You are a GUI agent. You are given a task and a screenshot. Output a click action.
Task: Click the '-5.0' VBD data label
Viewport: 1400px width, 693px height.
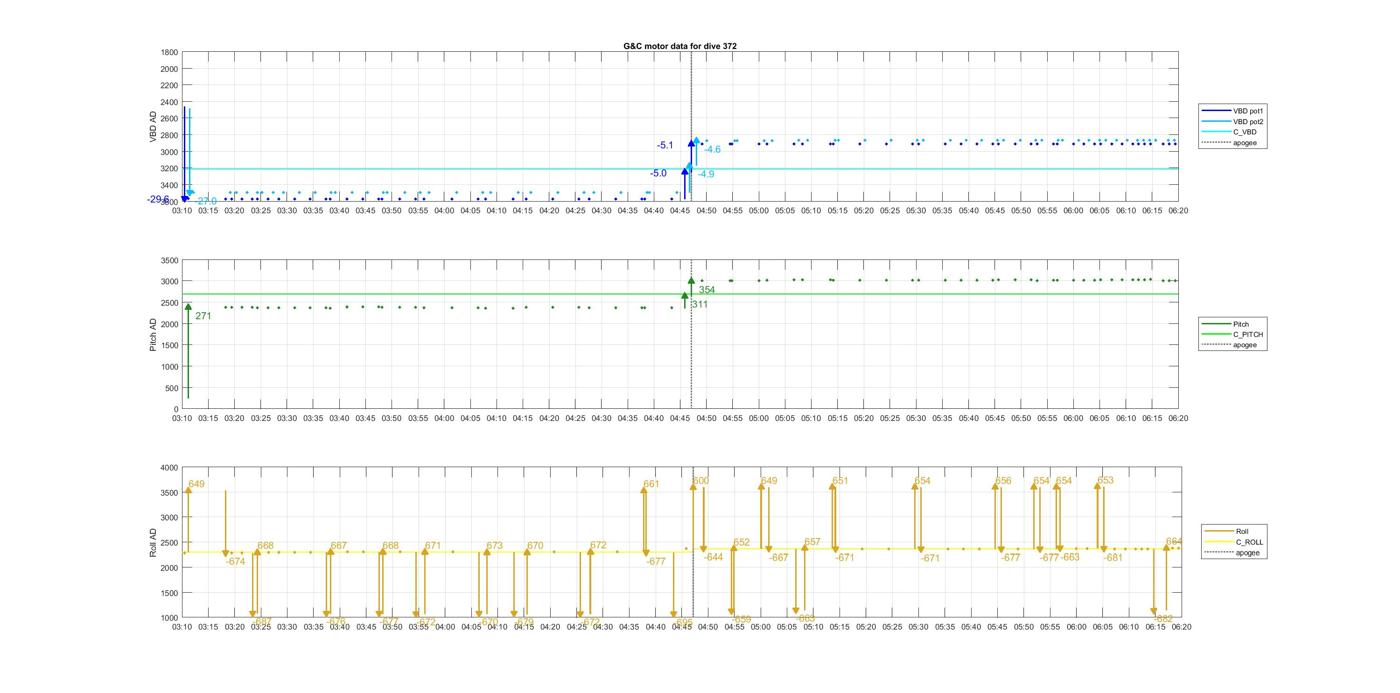point(658,174)
